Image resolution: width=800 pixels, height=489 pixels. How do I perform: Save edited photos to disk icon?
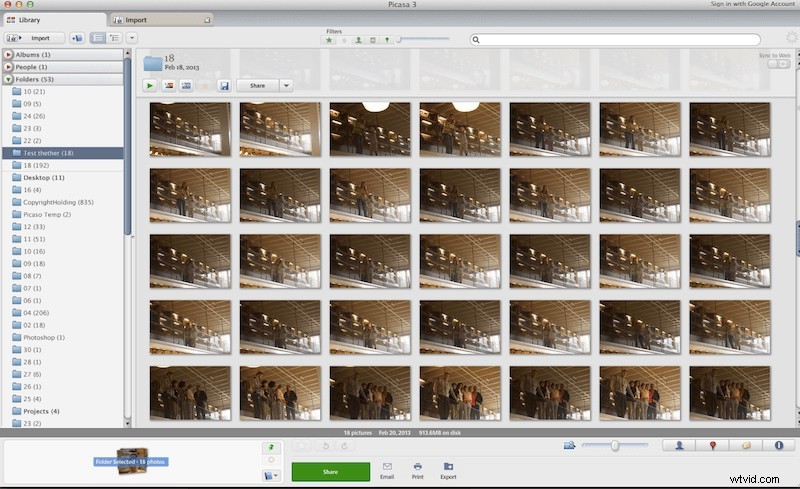[224, 86]
